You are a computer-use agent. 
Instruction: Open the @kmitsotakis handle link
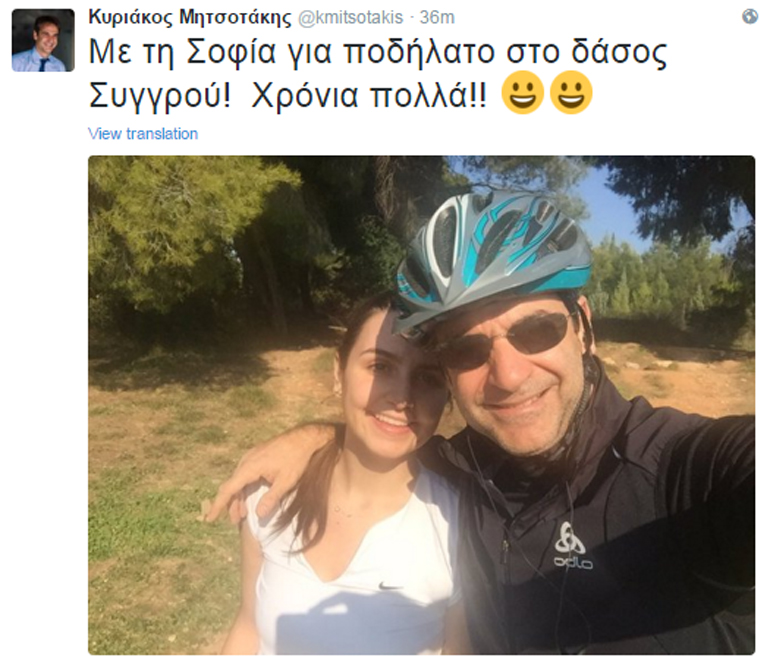[x=351, y=18]
